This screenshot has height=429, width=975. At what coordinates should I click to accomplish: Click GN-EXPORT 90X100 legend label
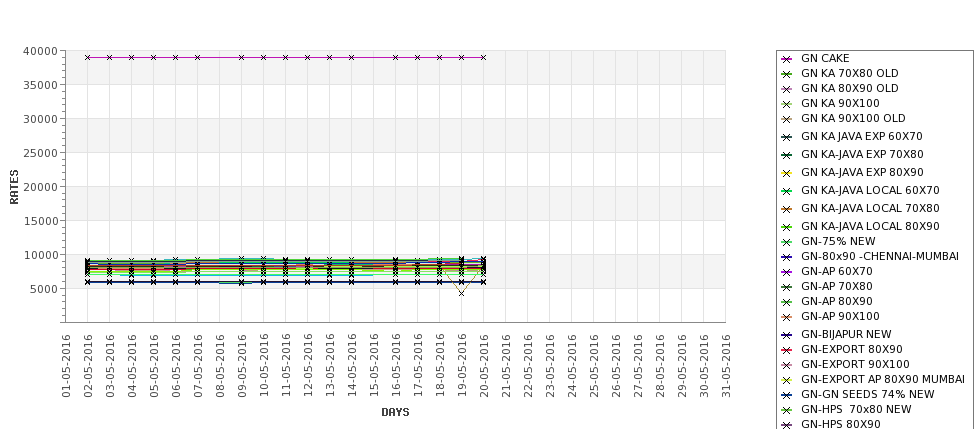tap(855, 364)
